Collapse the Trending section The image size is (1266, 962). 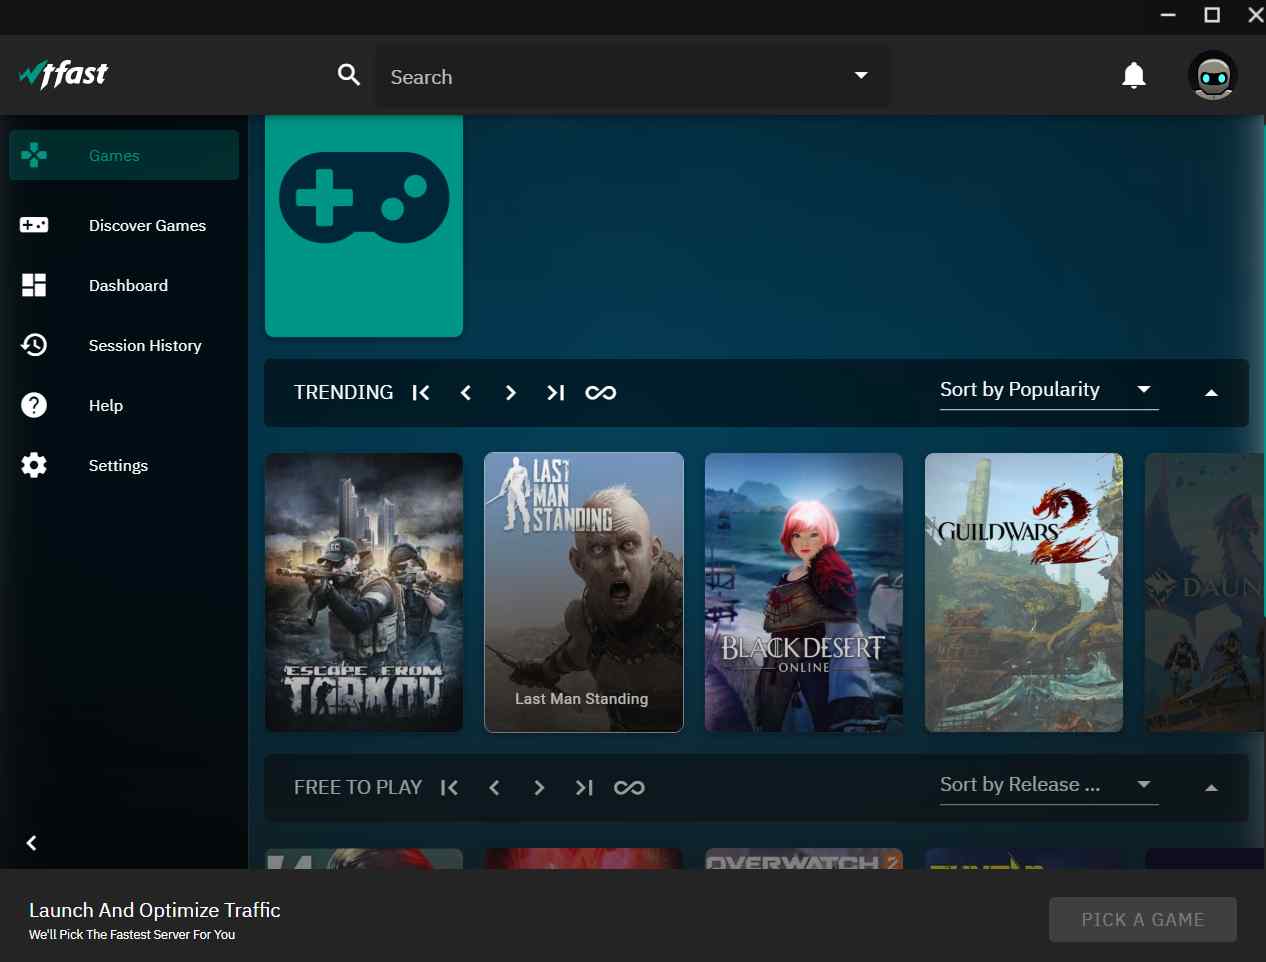pos(1211,393)
